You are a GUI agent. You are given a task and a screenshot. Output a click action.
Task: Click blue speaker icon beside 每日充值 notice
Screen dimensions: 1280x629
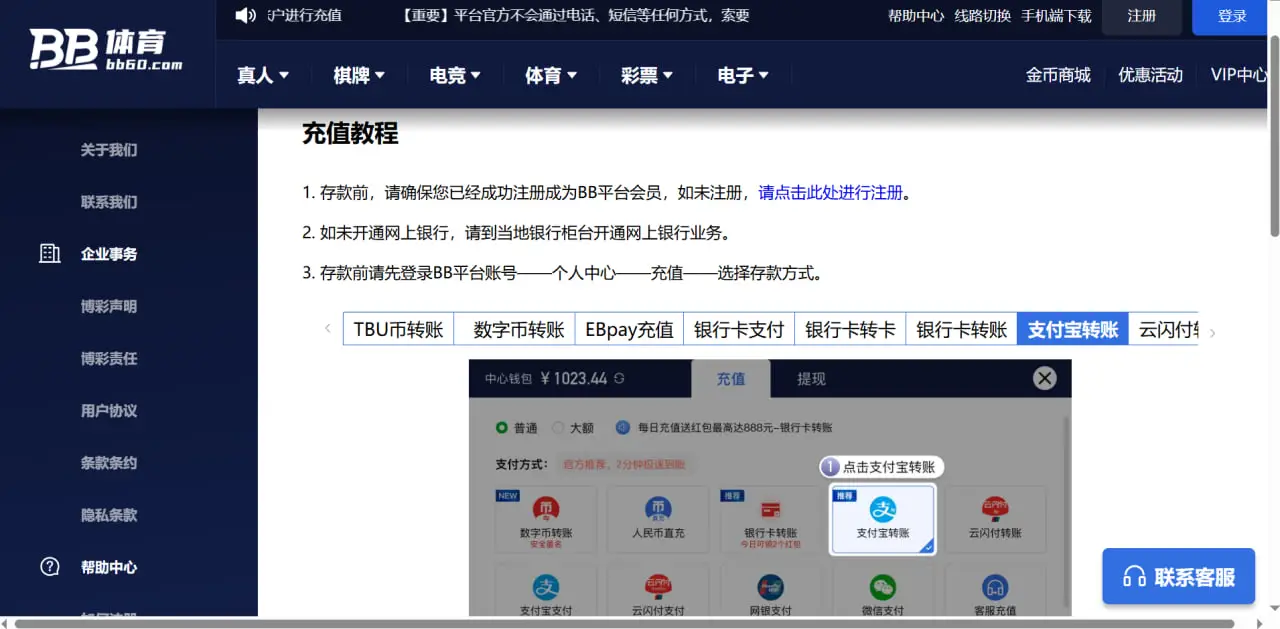click(x=623, y=427)
